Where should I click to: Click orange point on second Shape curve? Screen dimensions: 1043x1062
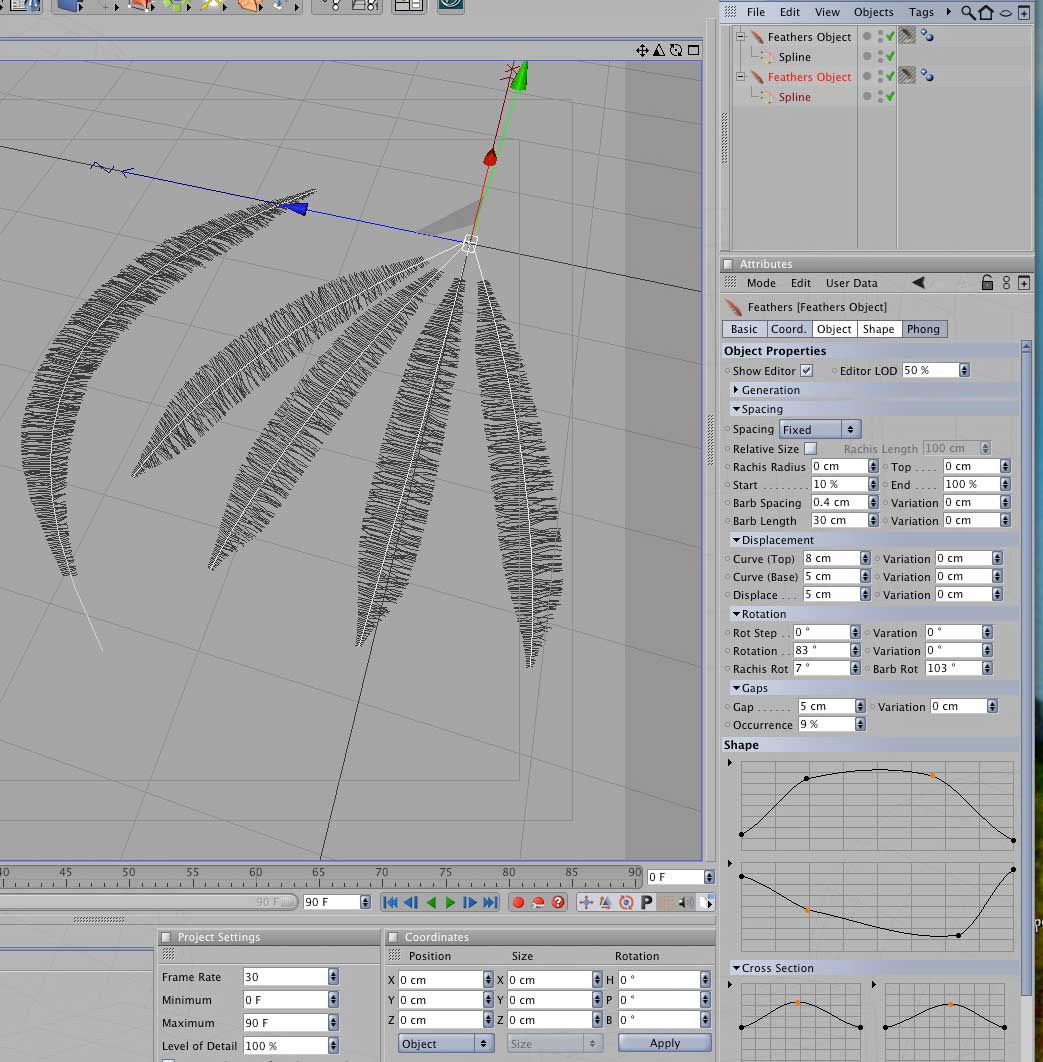point(807,910)
